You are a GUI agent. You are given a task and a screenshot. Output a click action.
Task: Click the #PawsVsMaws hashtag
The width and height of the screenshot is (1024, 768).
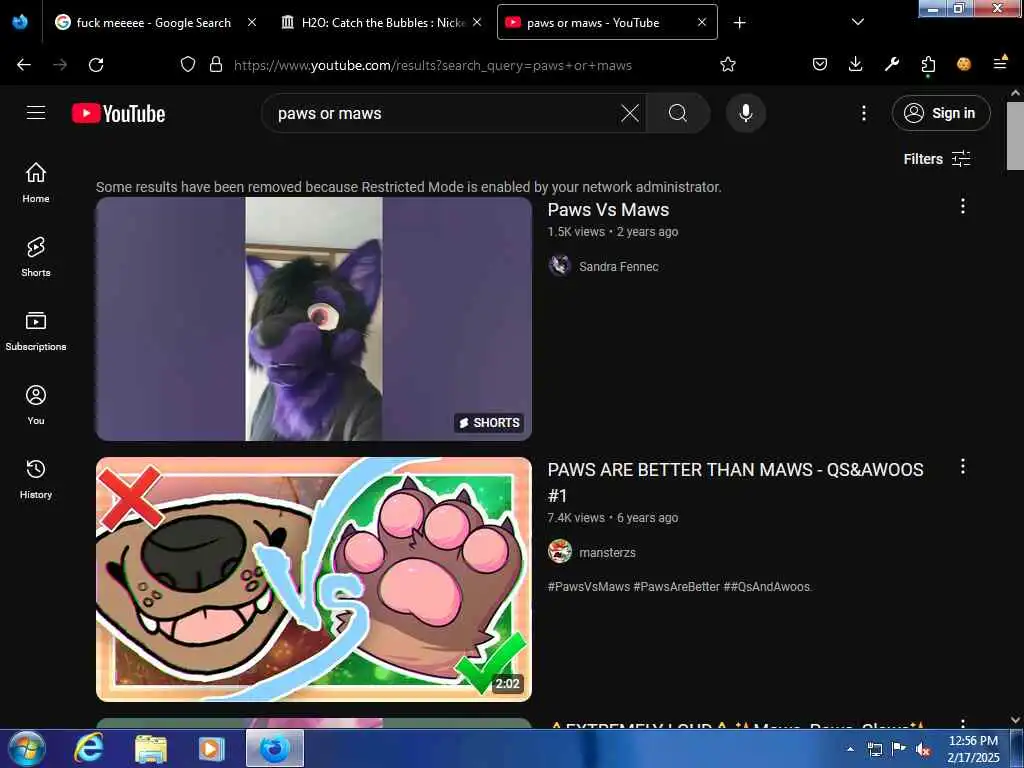(x=588, y=586)
